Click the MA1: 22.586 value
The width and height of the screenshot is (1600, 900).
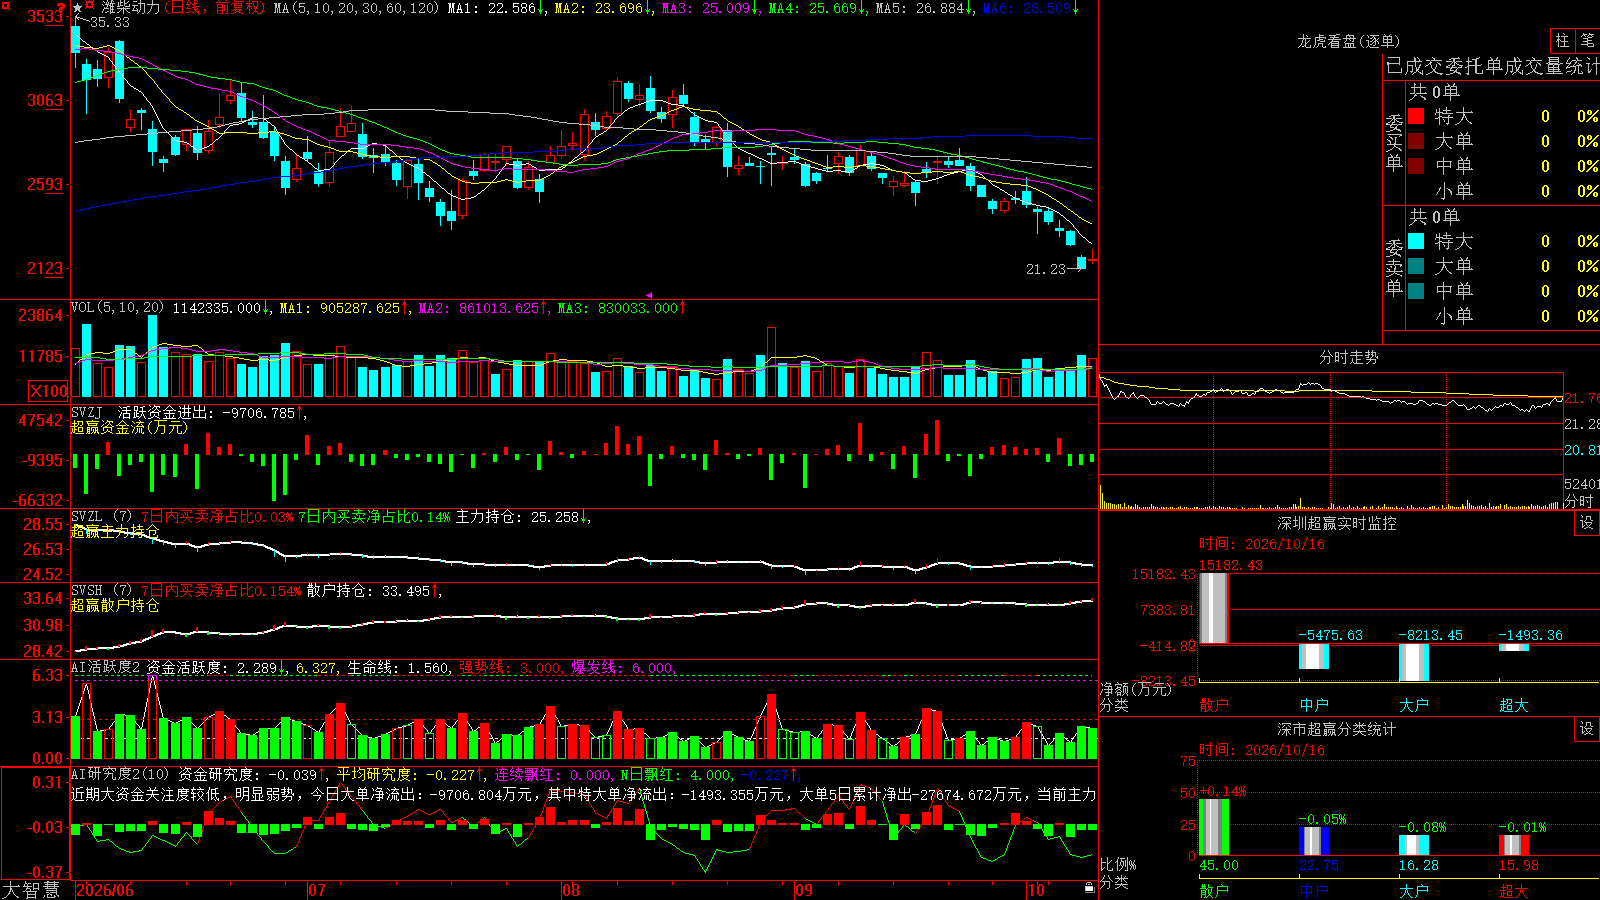tap(496, 8)
